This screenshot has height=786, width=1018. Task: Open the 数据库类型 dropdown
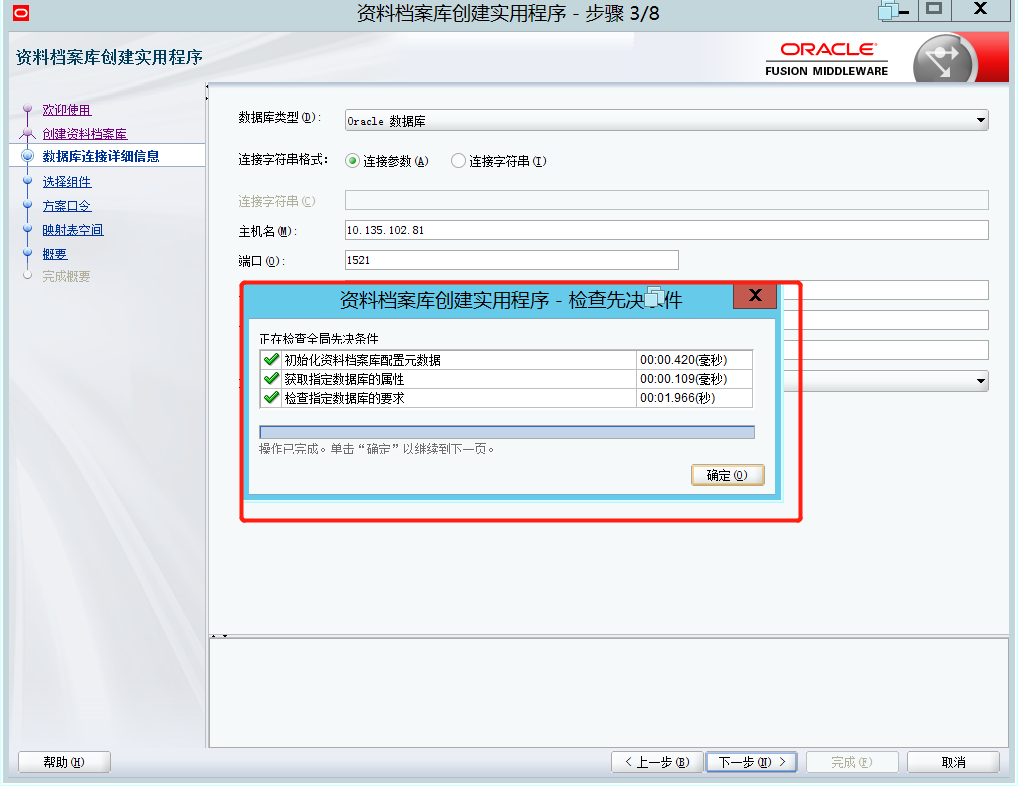(980, 120)
